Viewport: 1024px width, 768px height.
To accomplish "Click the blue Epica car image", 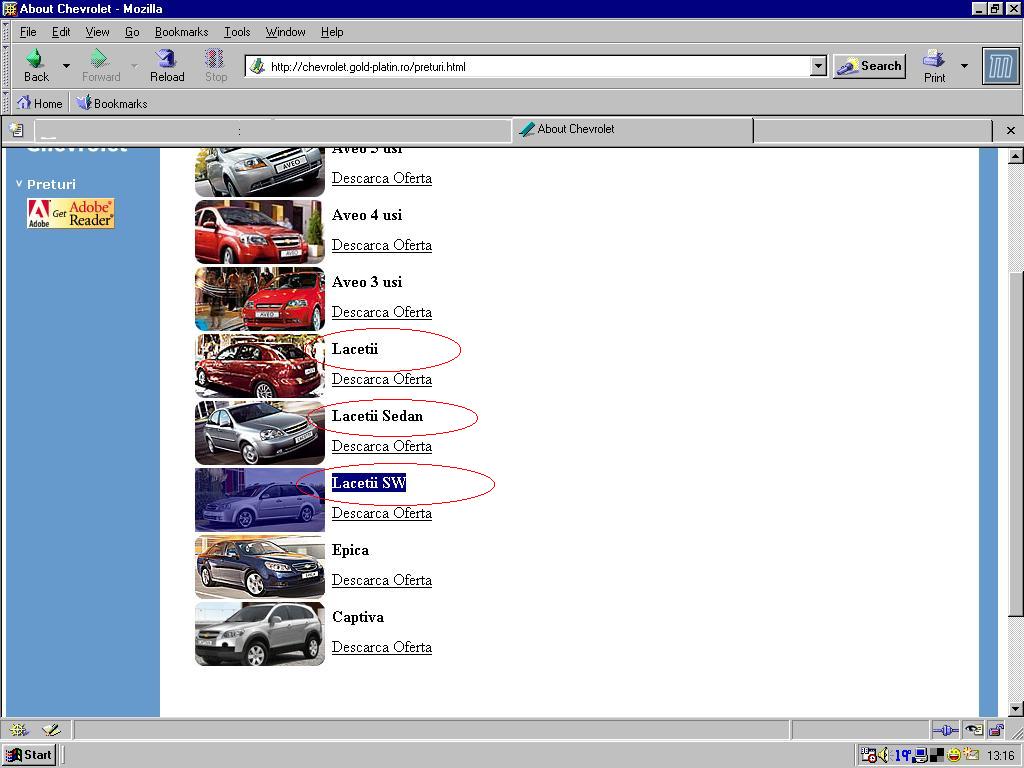I will tap(260, 567).
